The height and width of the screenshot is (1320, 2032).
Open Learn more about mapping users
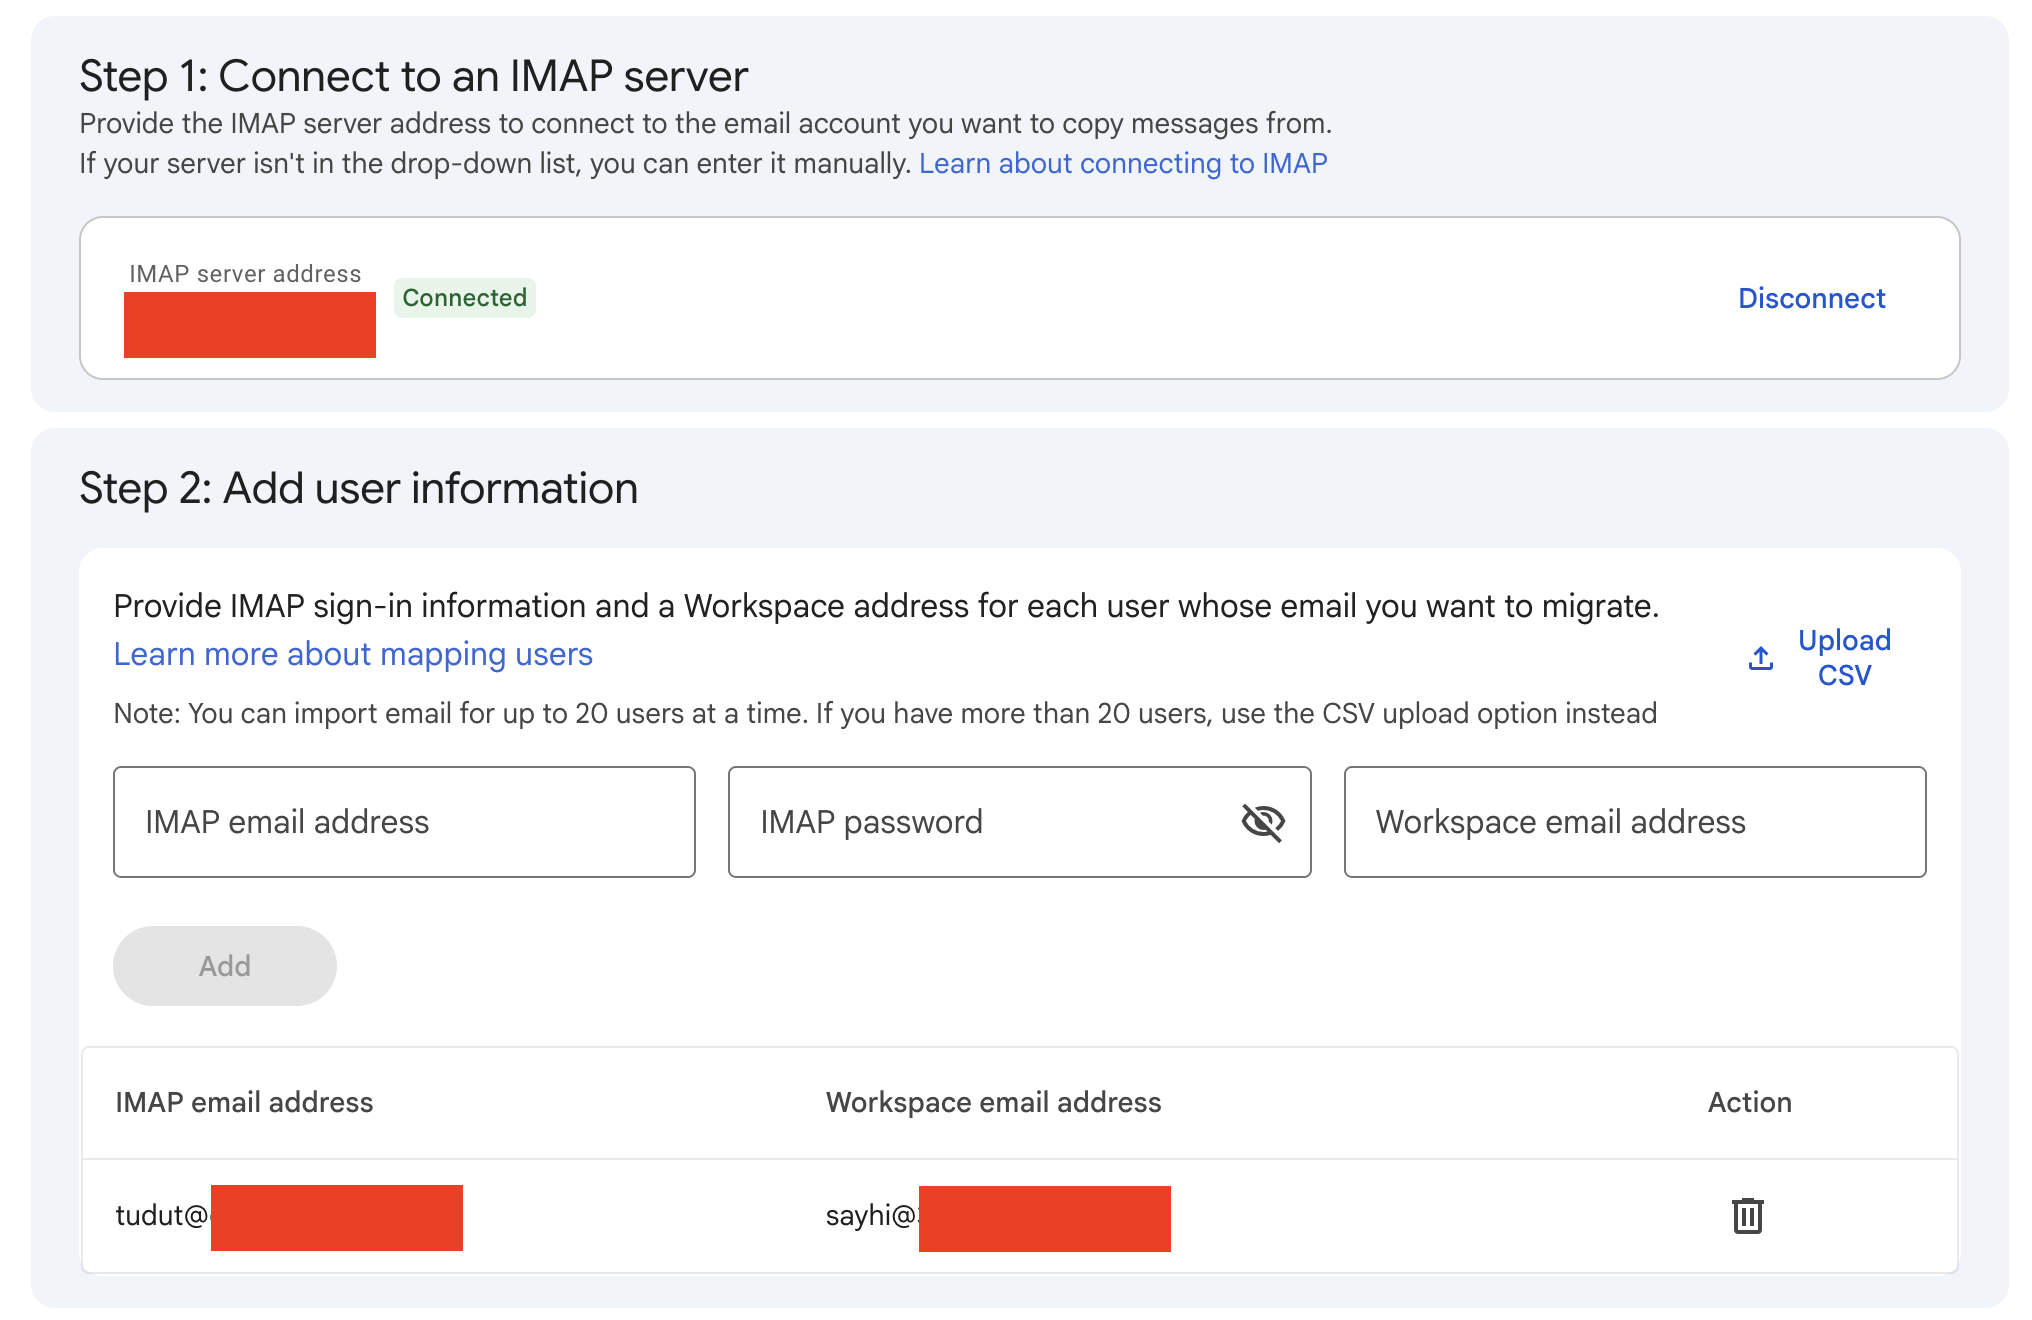click(353, 654)
